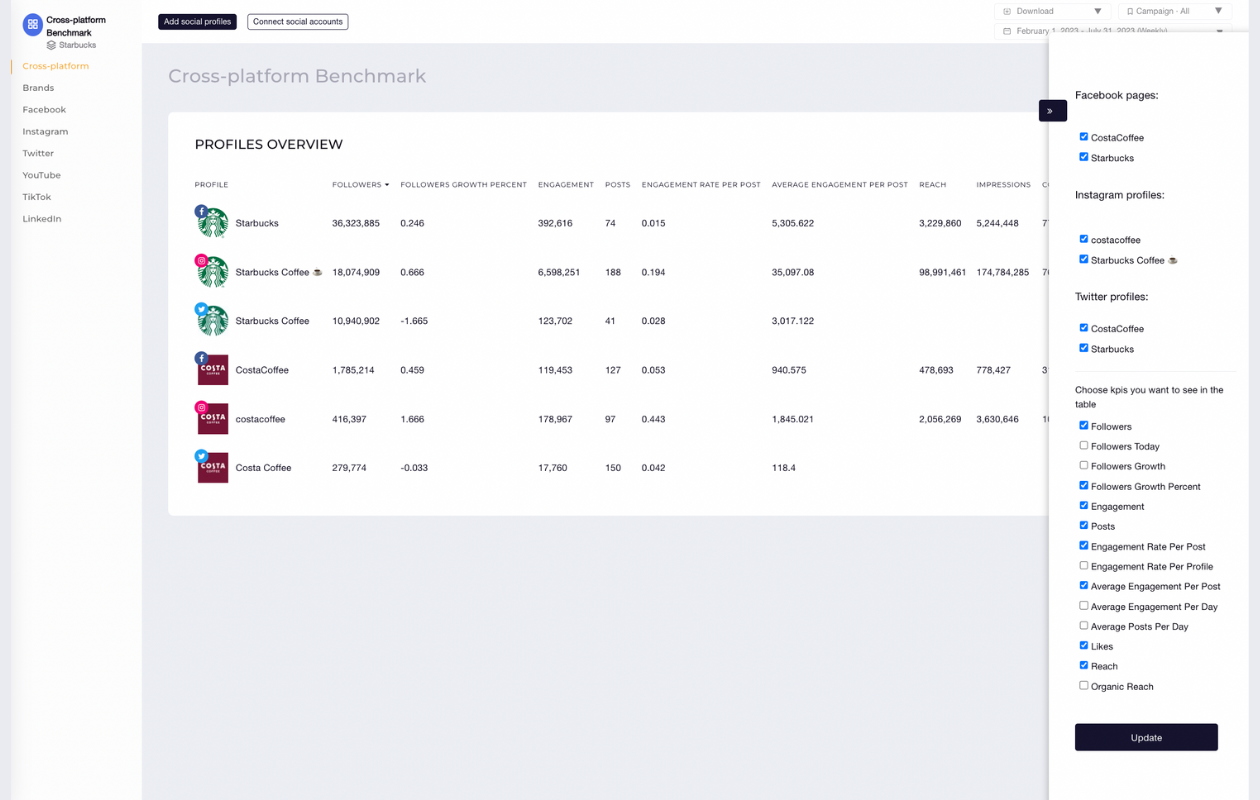Open the date range selector
The image size is (1260, 800).
click(x=1112, y=31)
